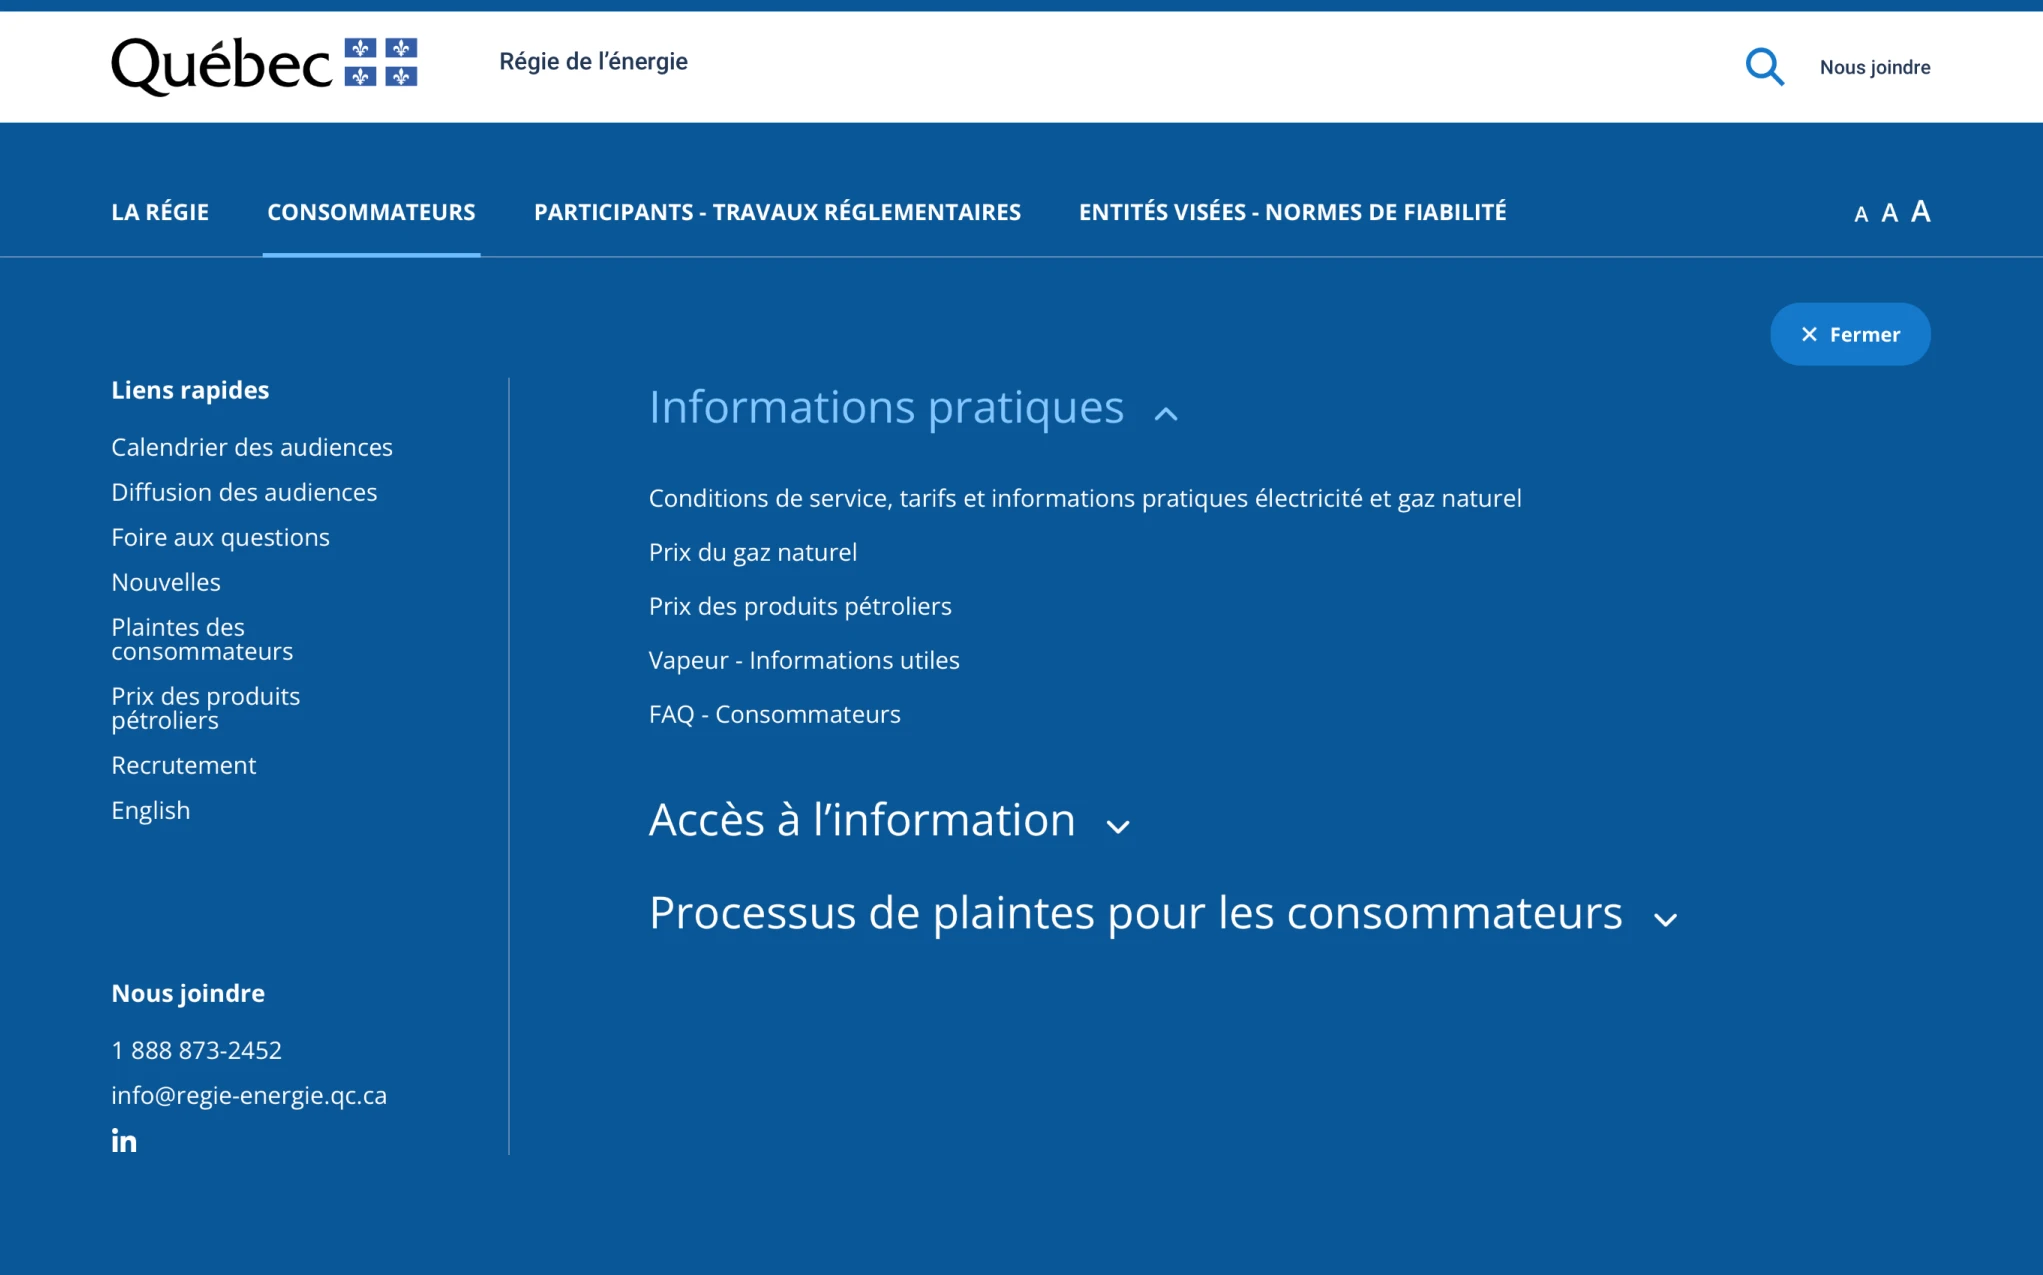The width and height of the screenshot is (2043, 1275).
Task: Open the Prix du gaz naturel link
Action: [x=752, y=552]
